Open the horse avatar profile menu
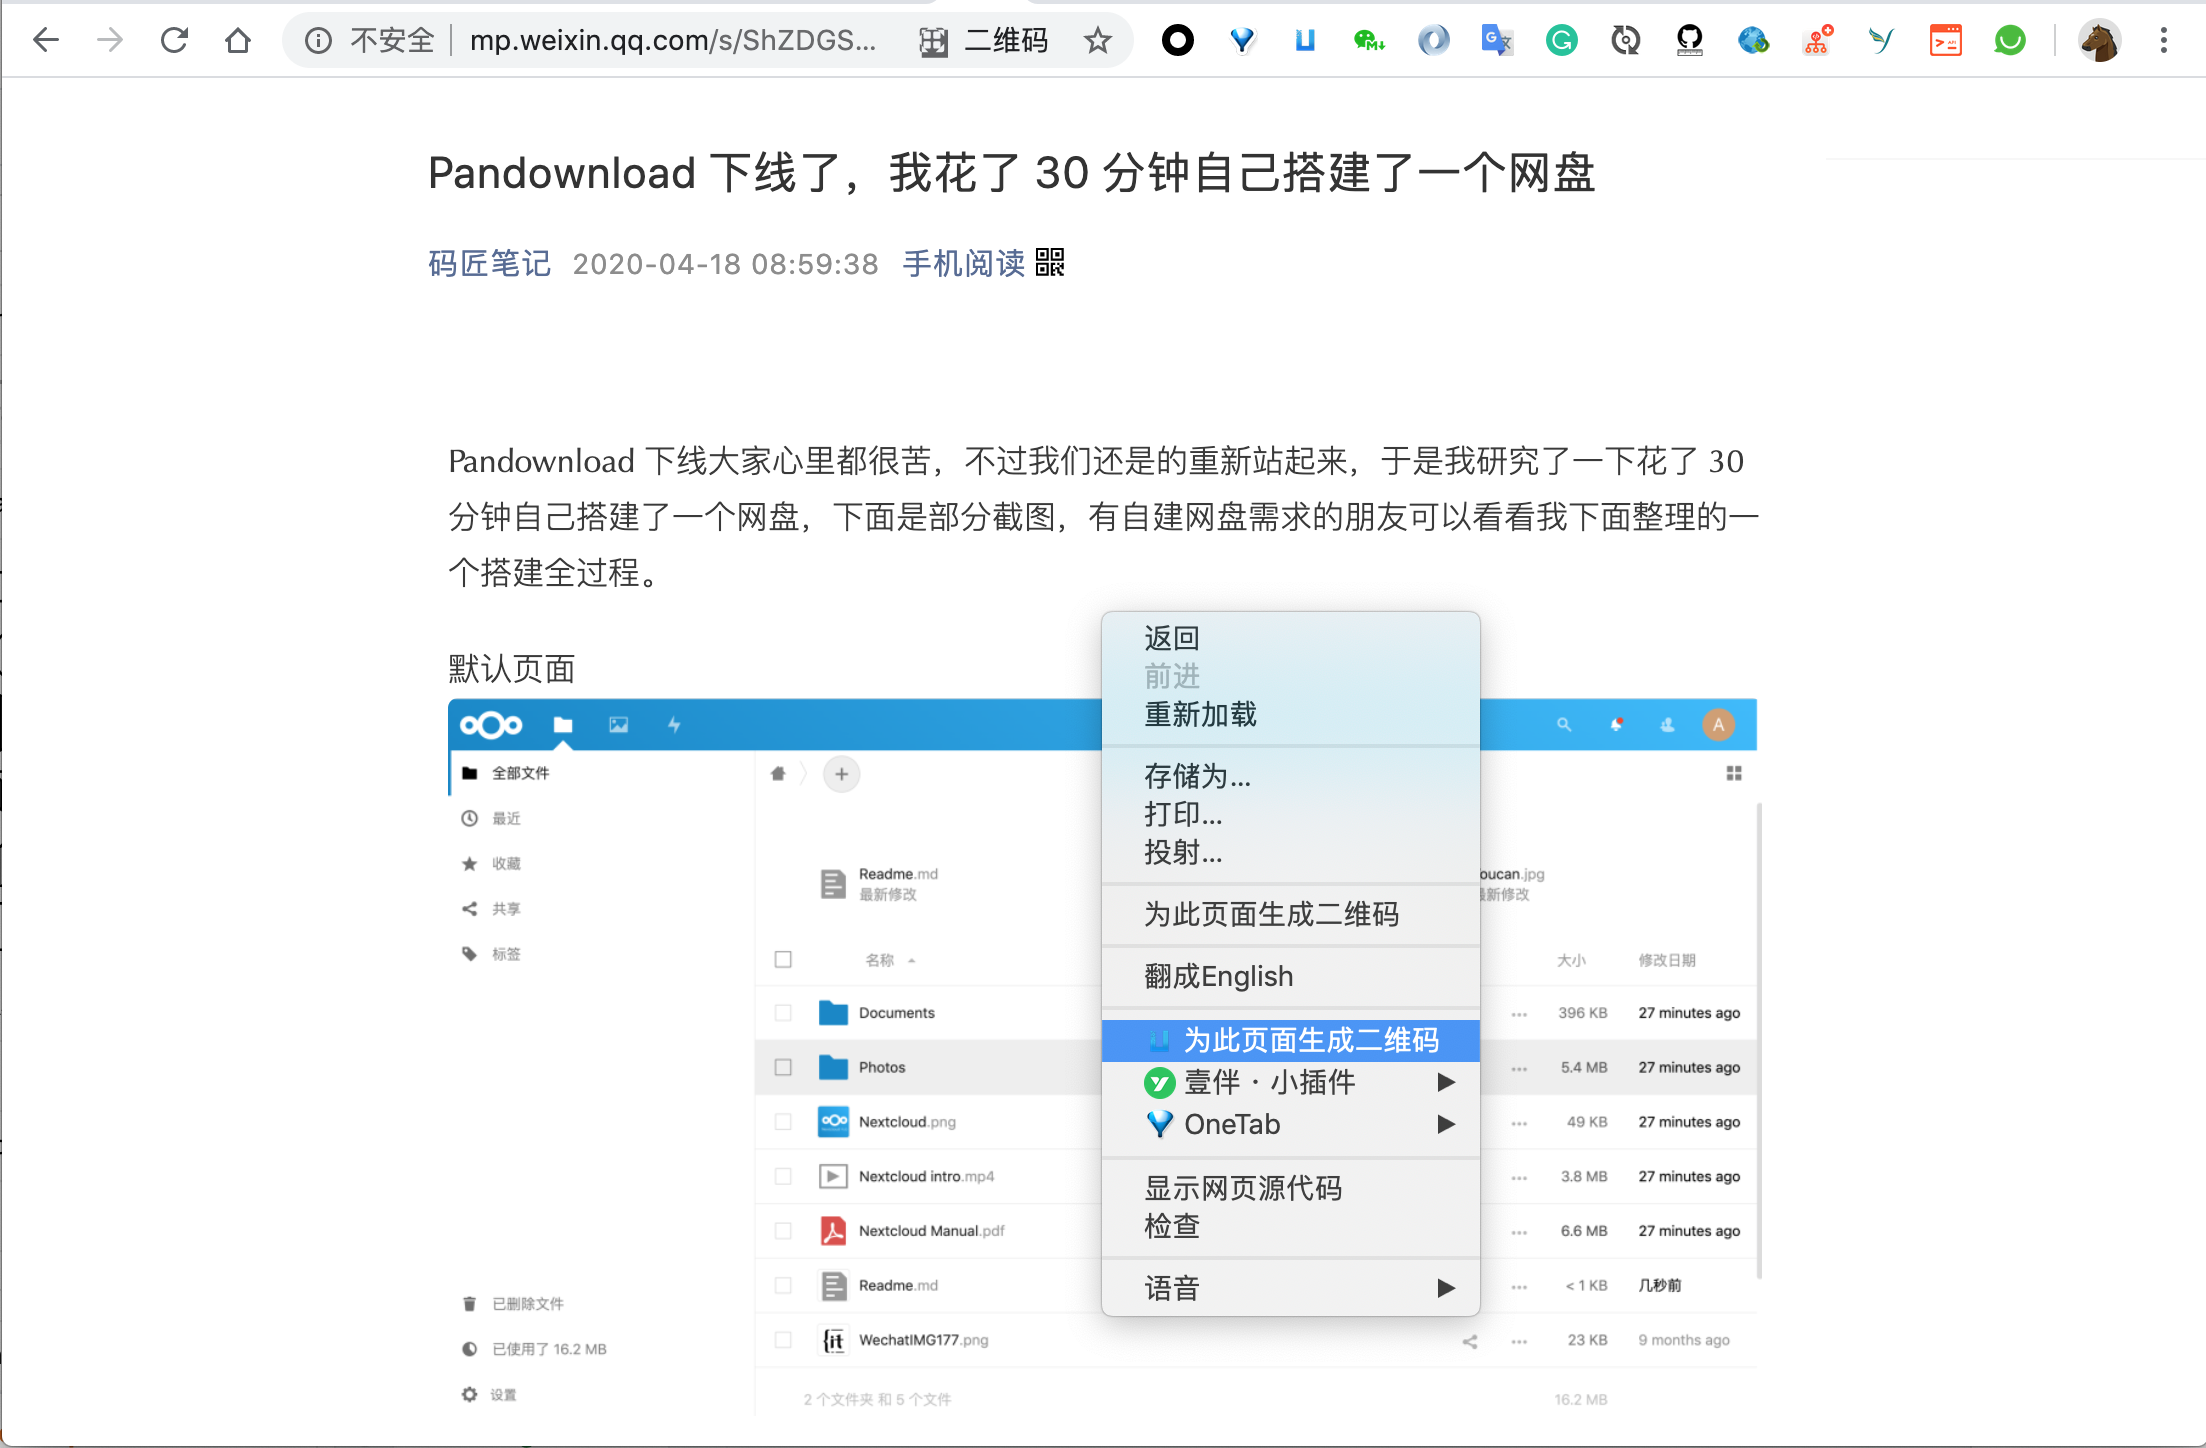 pyautogui.click(x=2099, y=40)
